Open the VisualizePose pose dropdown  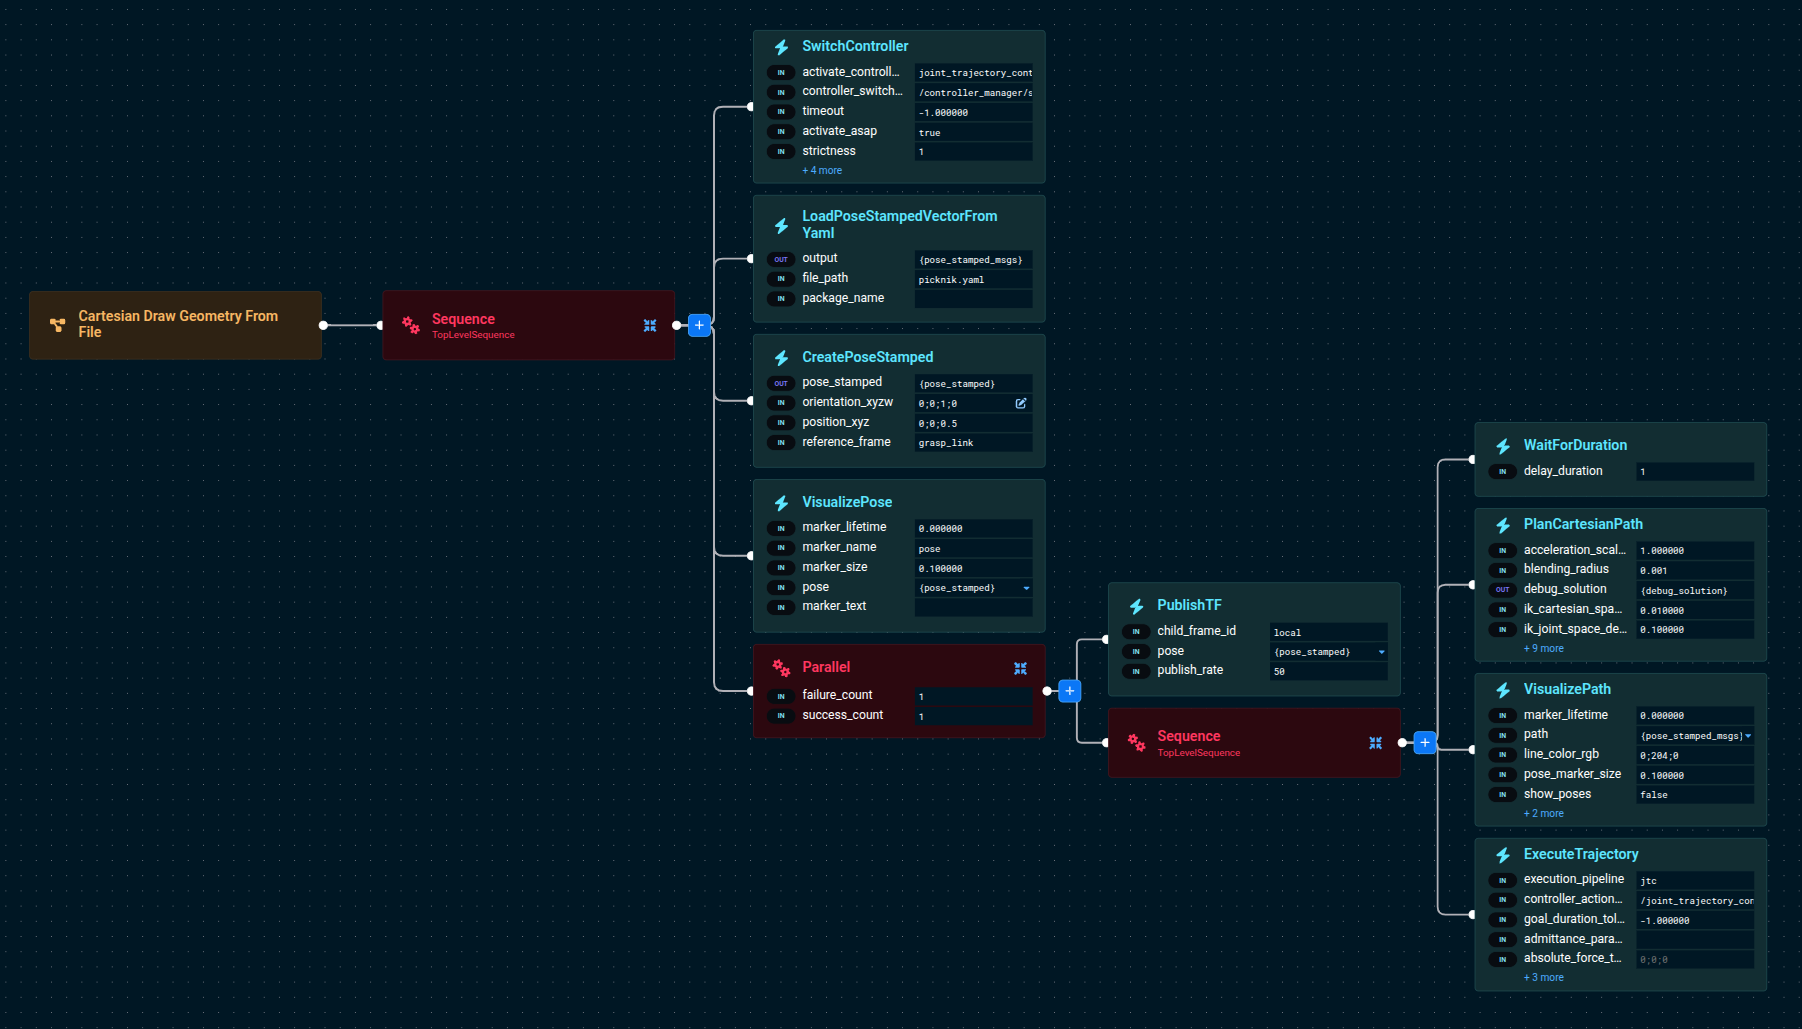pyautogui.click(x=1026, y=588)
